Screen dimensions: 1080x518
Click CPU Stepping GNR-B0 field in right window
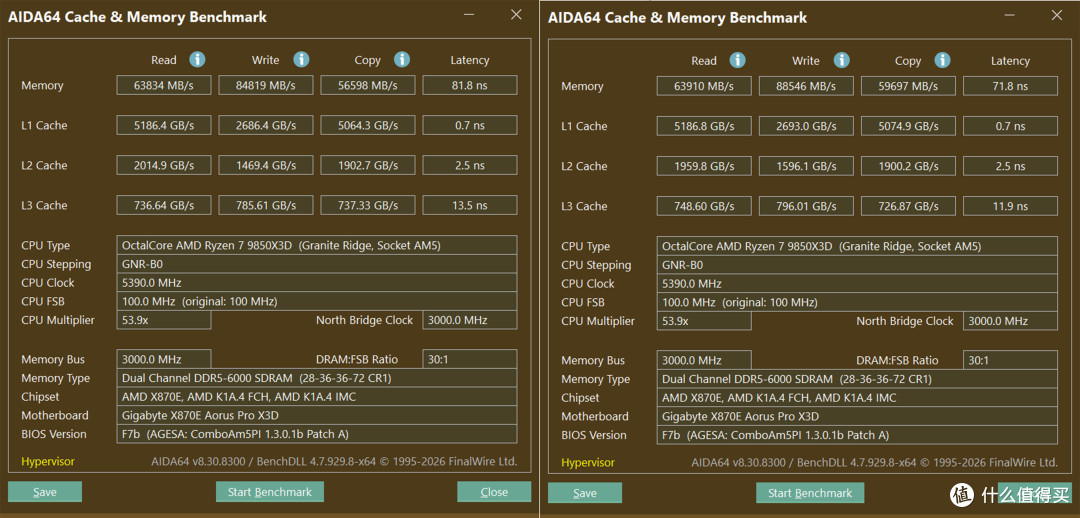(x=857, y=265)
